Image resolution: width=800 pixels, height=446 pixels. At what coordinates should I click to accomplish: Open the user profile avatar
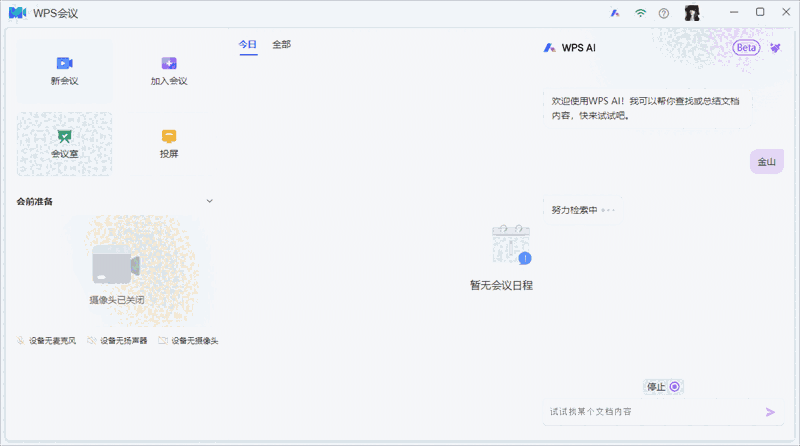point(692,13)
